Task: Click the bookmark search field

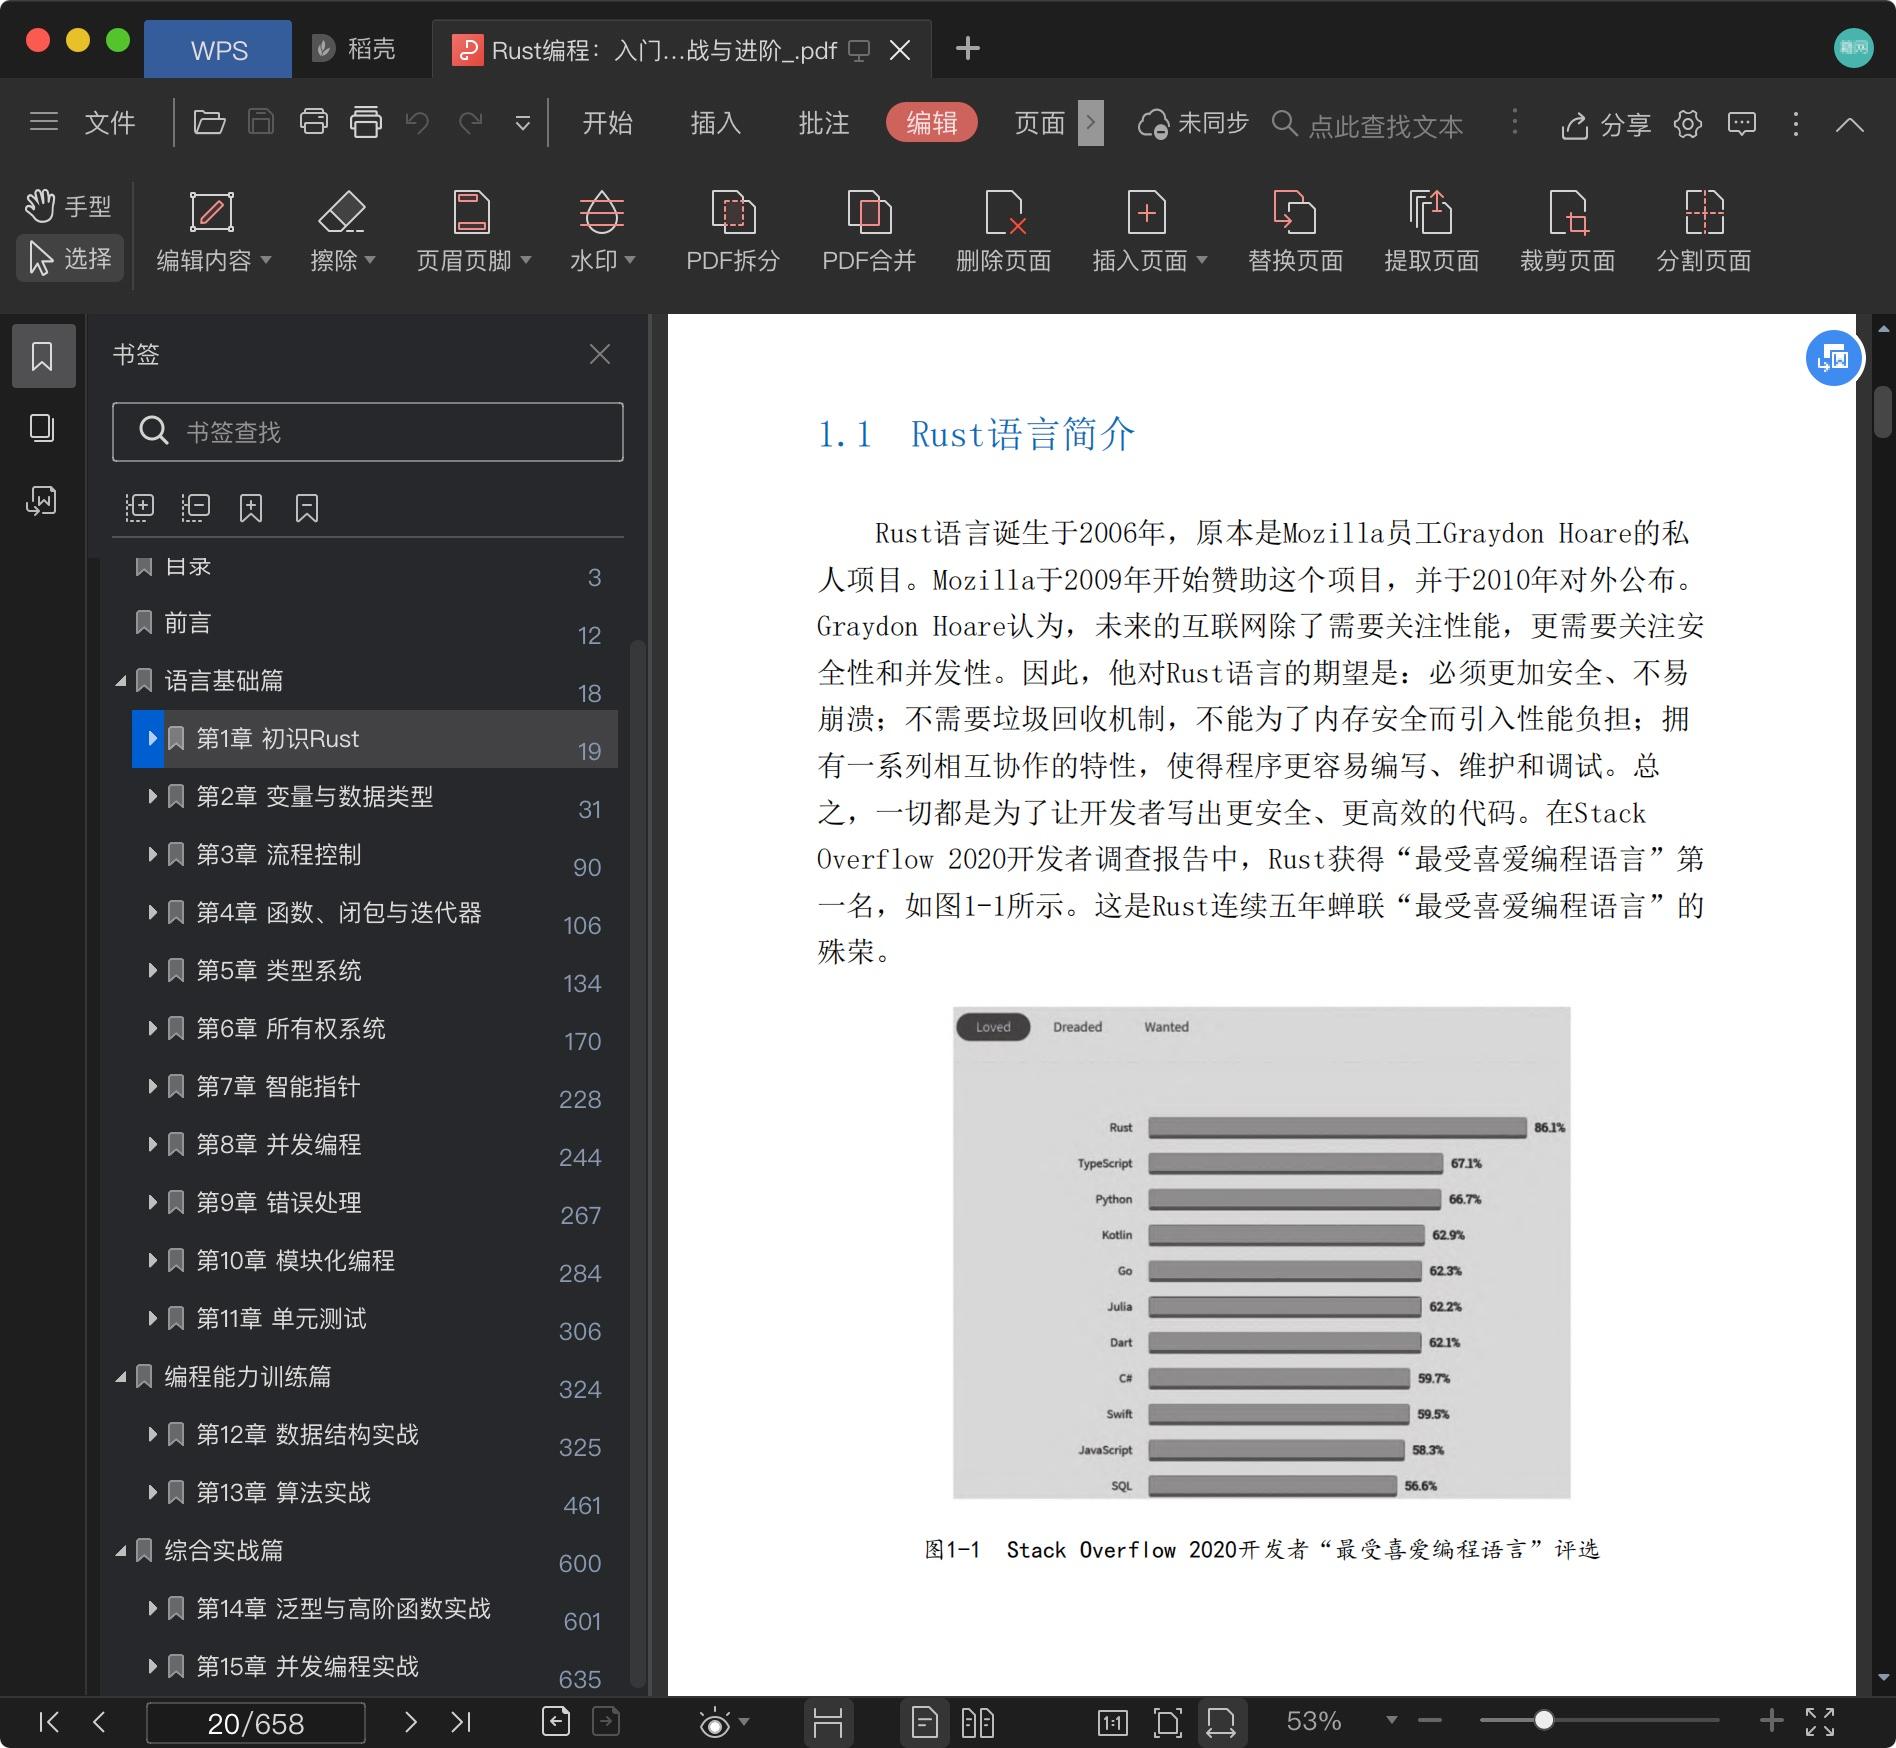Action: coord(368,432)
